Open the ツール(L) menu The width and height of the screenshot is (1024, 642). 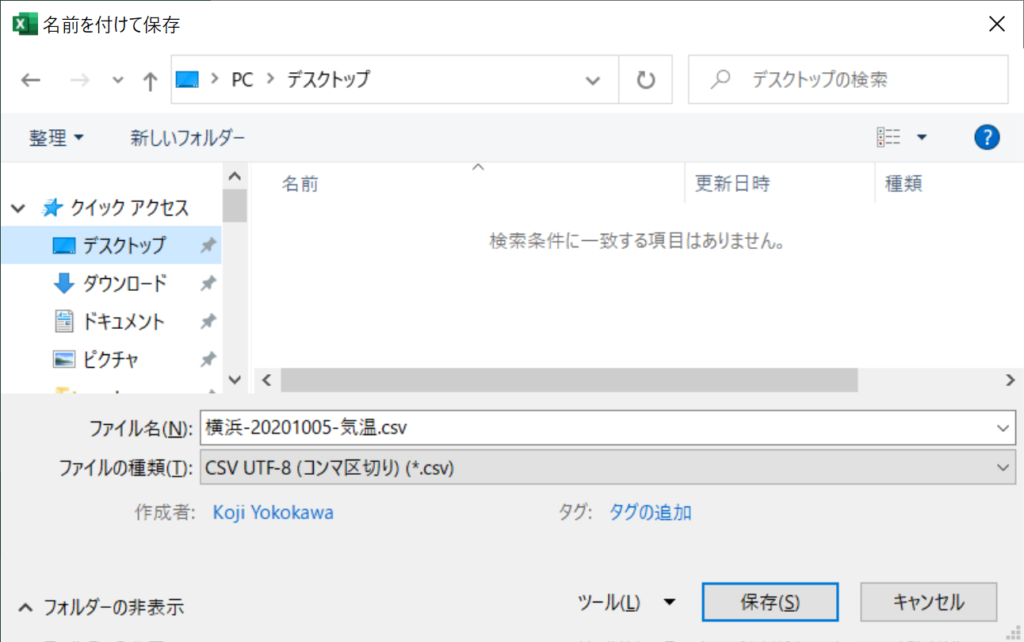(626, 602)
